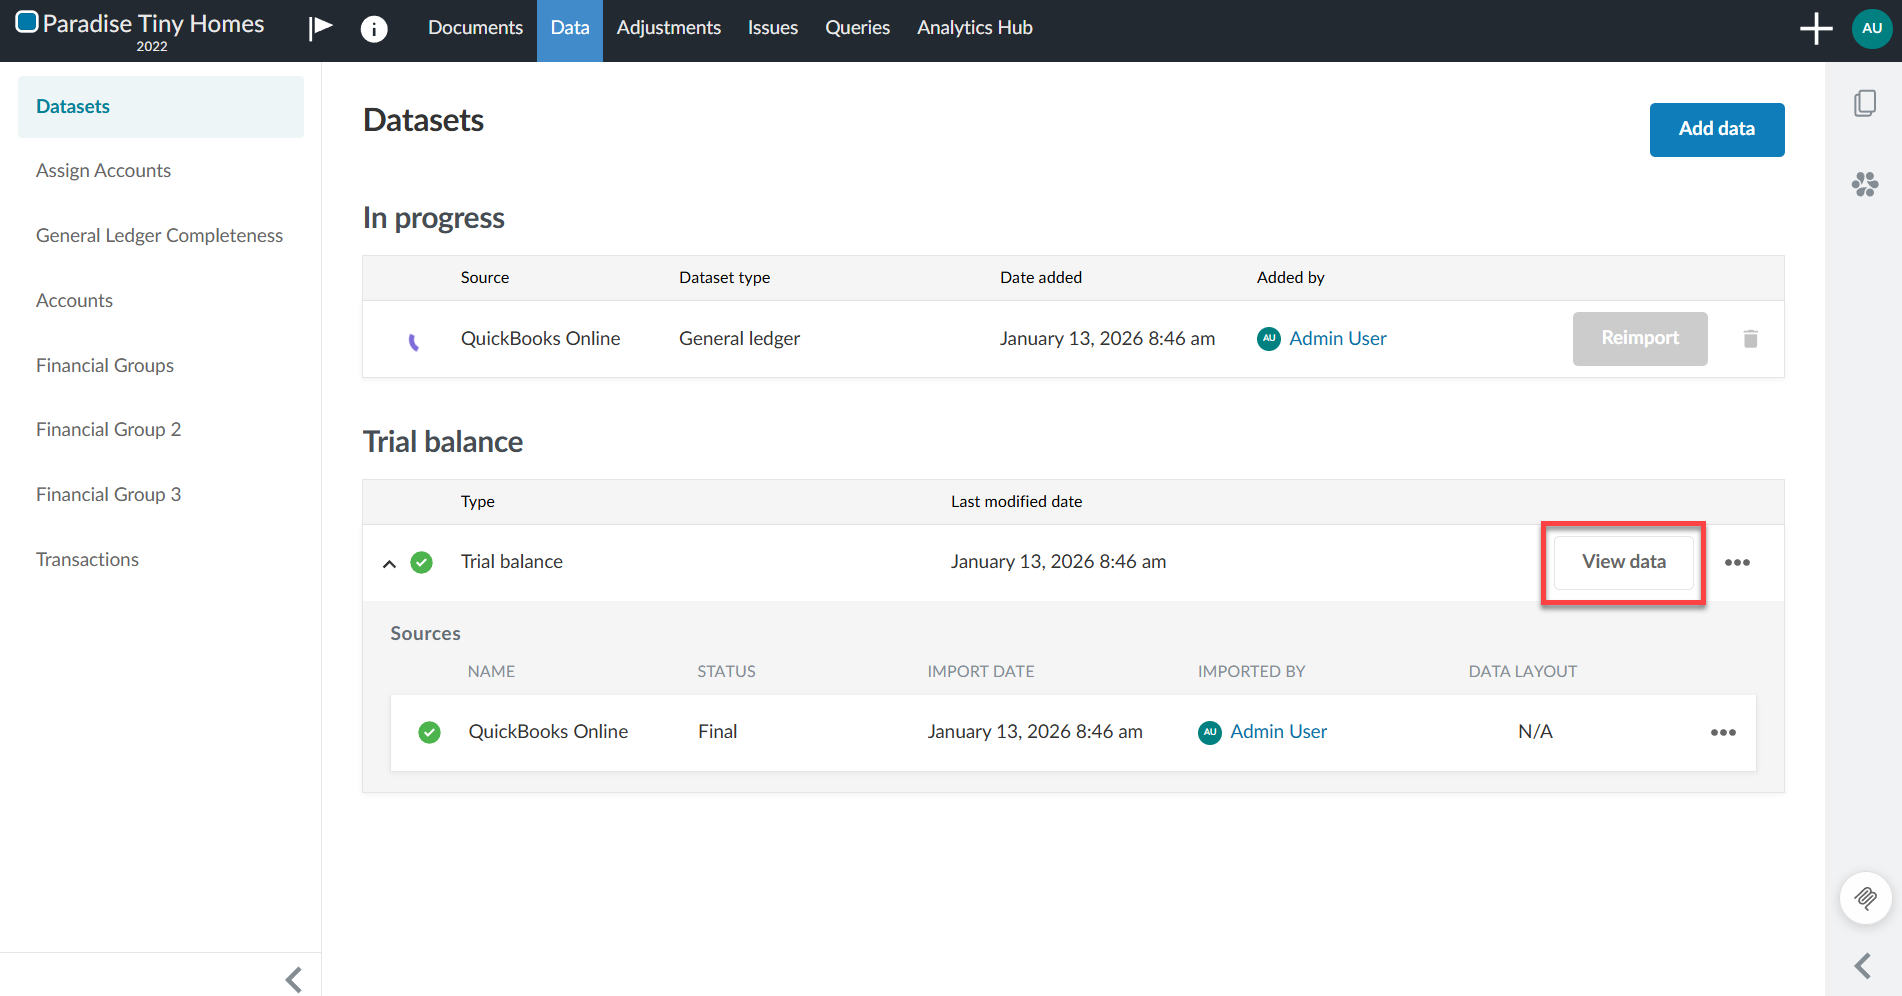Click the View data button
This screenshot has width=1902, height=996.
point(1623,561)
